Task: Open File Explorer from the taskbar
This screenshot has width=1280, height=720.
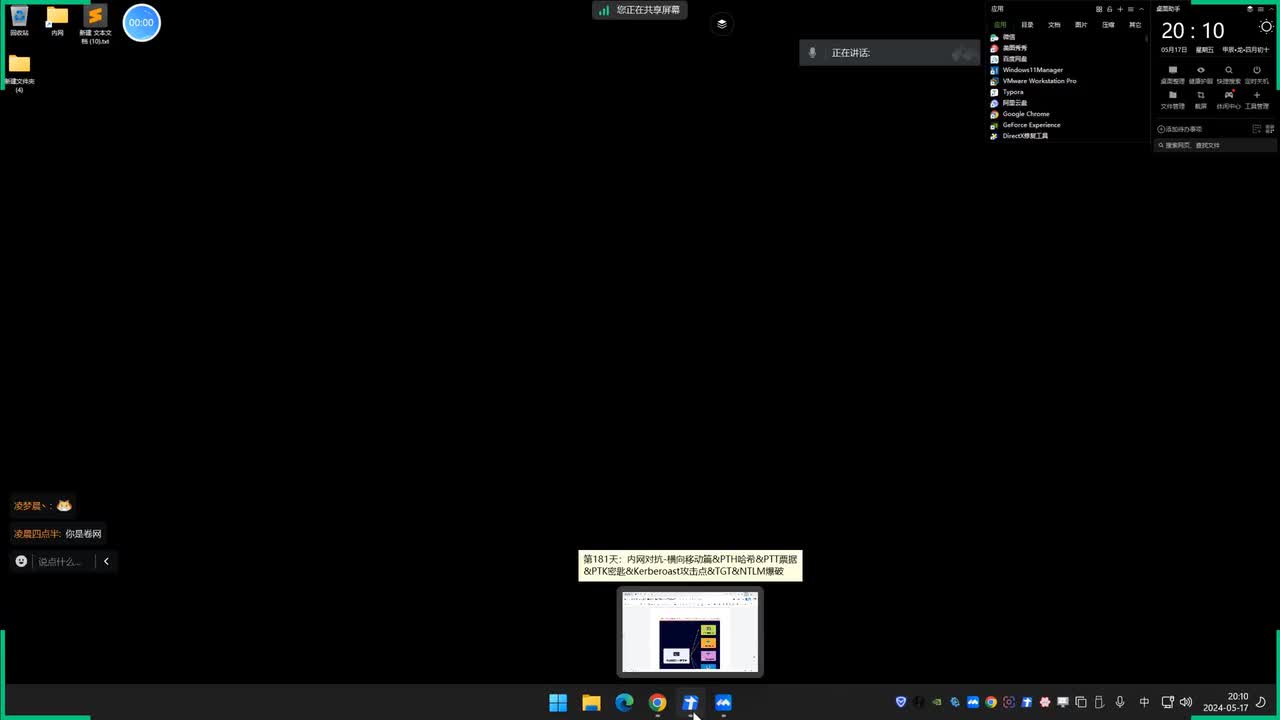Action: pos(591,702)
